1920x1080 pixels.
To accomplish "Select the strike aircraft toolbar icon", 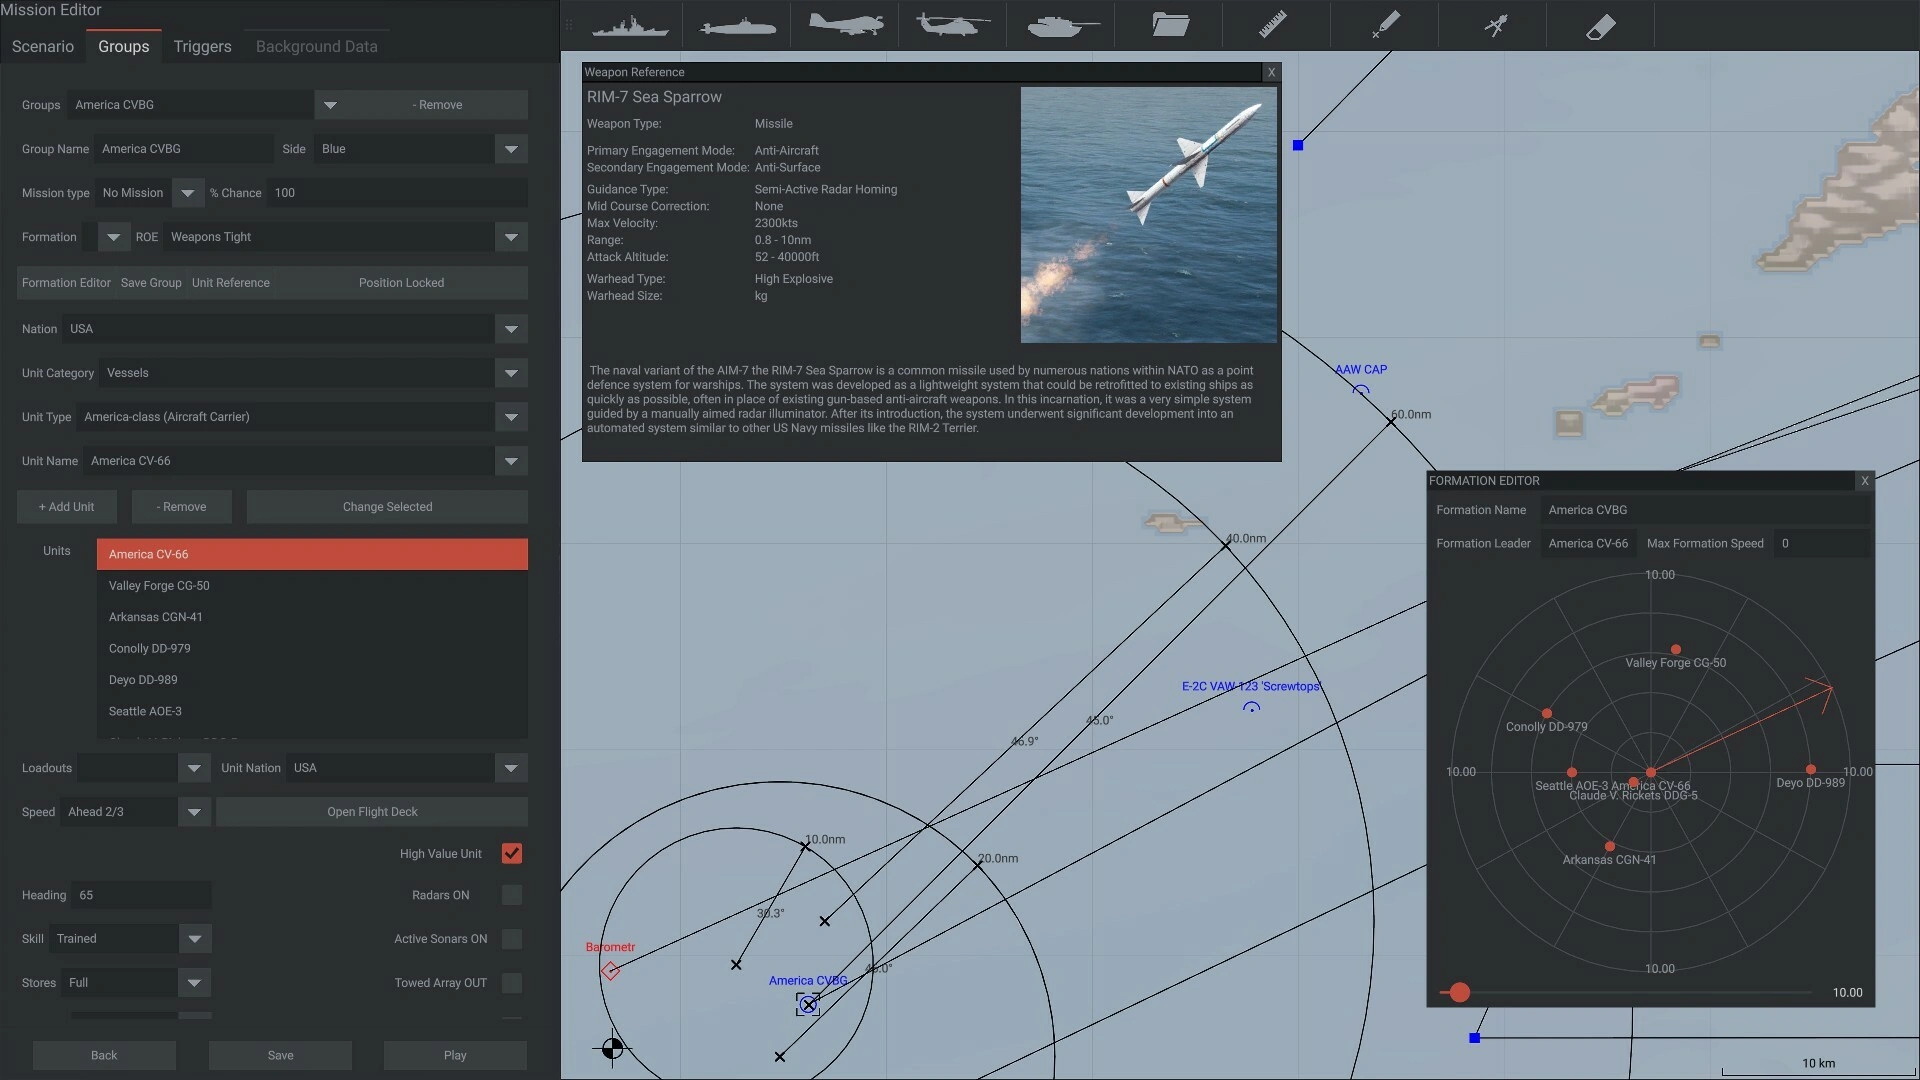I will pos(843,25).
